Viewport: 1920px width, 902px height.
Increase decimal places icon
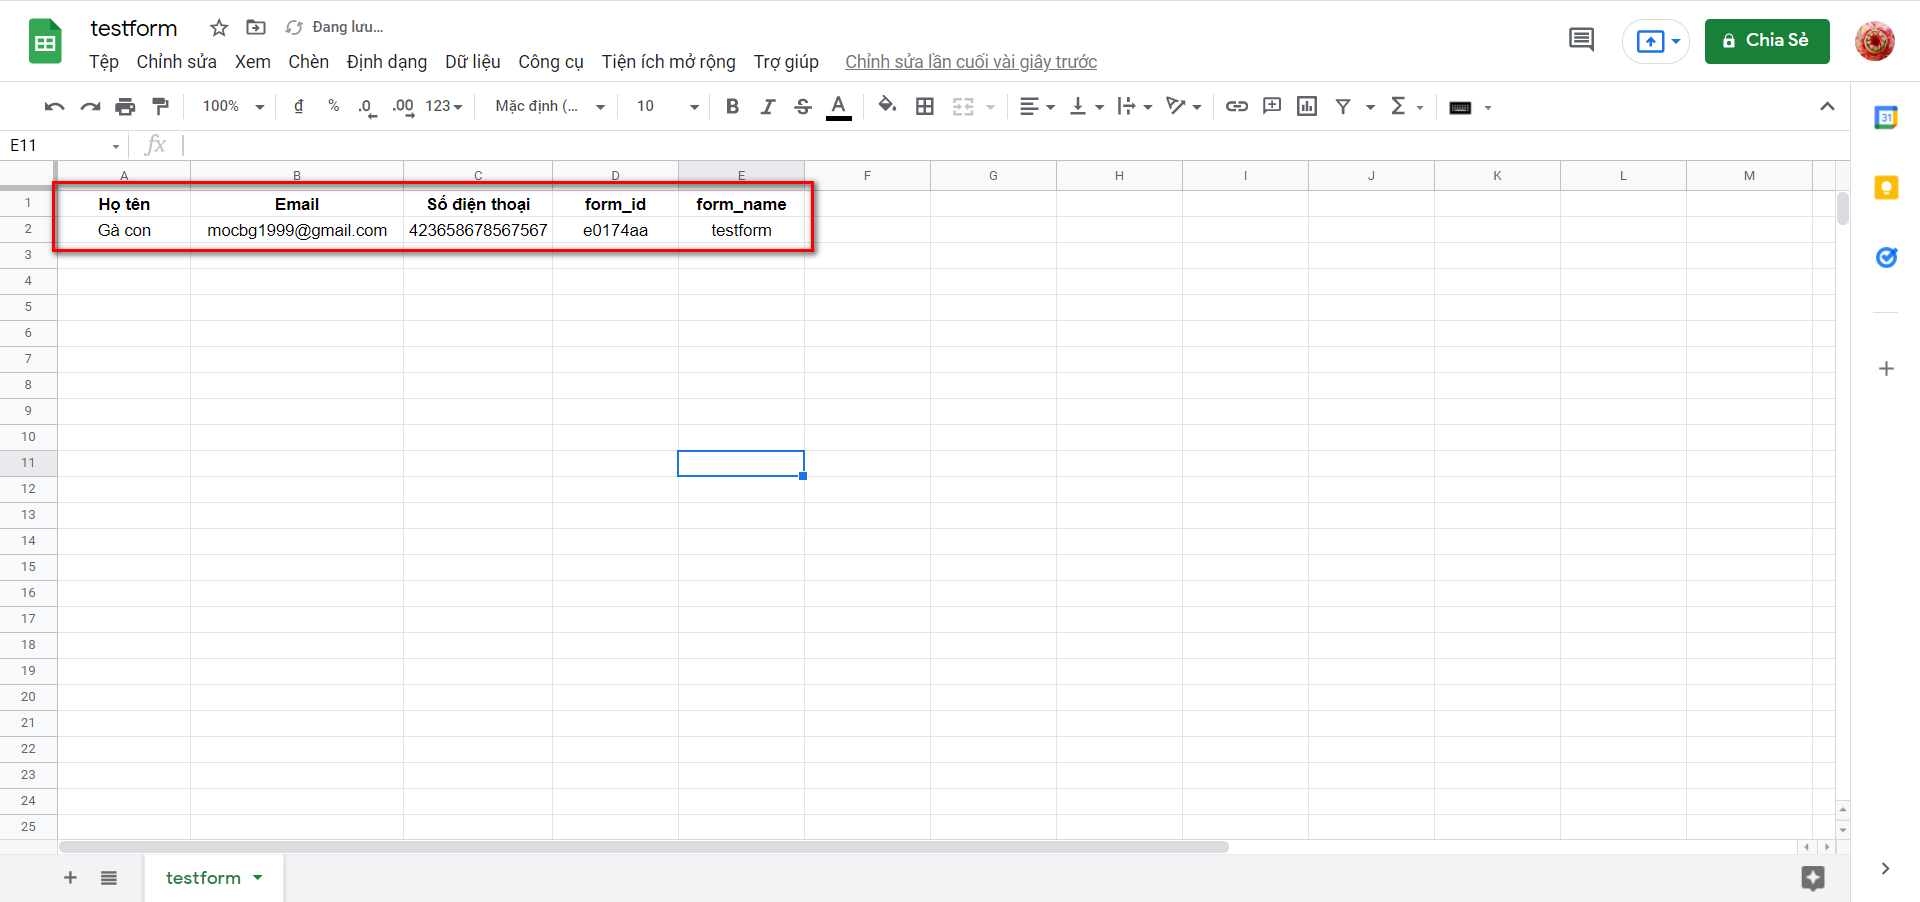coord(403,107)
